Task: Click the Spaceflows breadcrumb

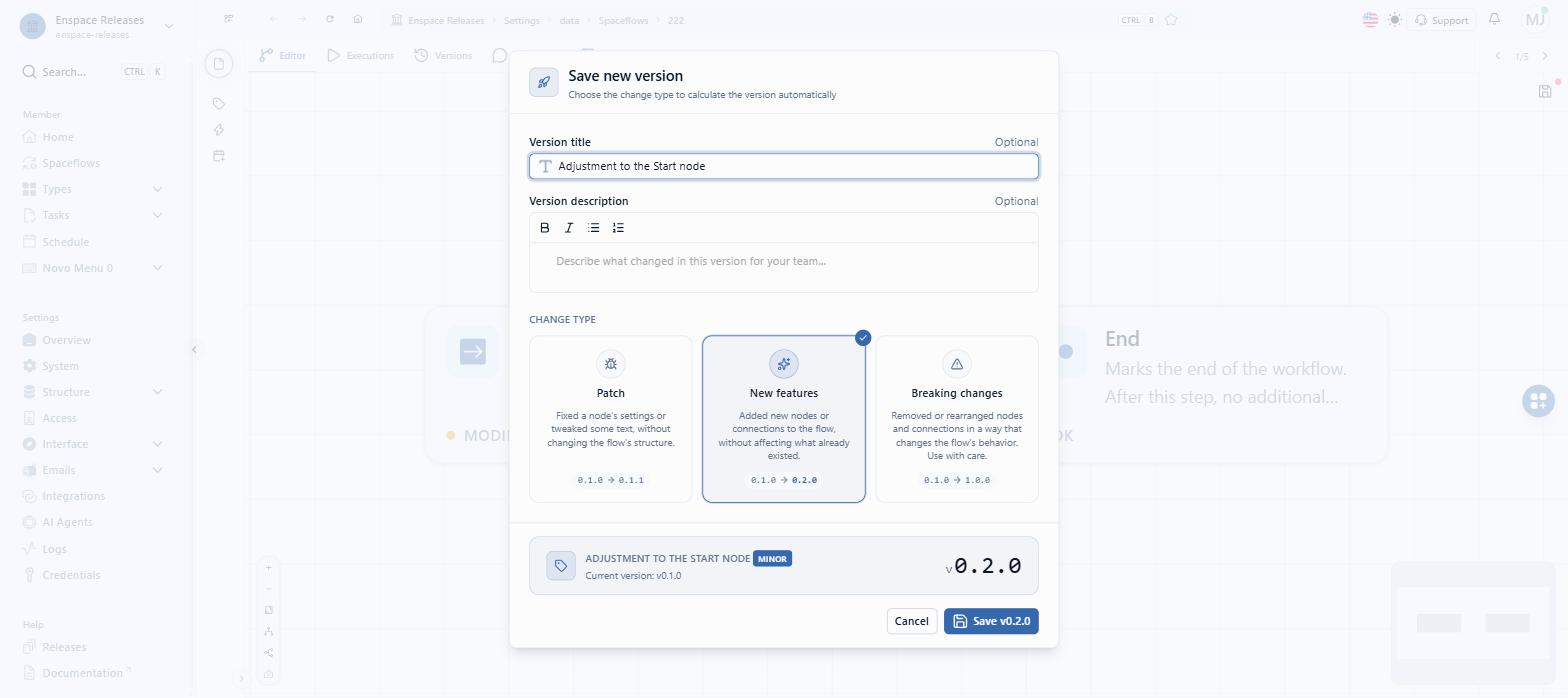Action: pyautogui.click(x=623, y=20)
